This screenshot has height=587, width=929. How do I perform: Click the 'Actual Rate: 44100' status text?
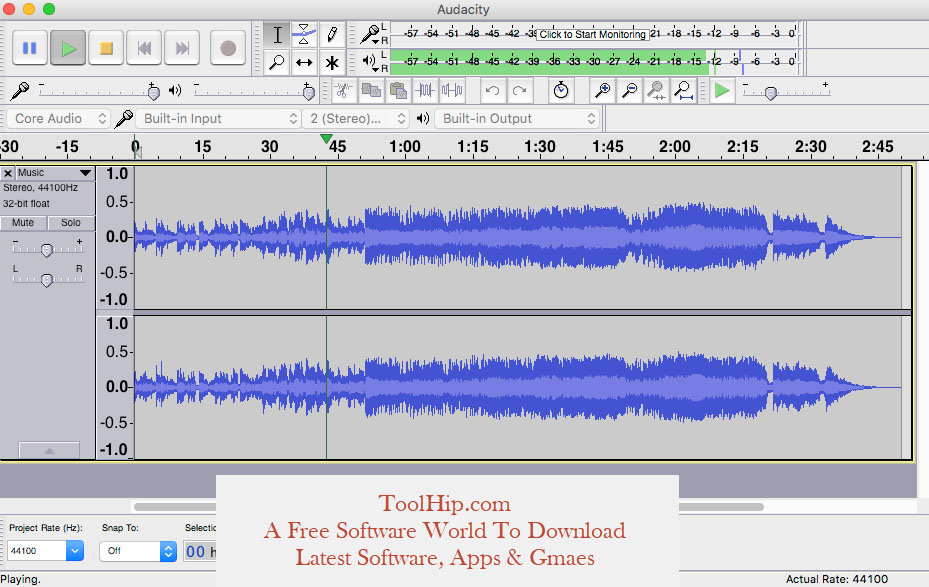pyautogui.click(x=837, y=579)
